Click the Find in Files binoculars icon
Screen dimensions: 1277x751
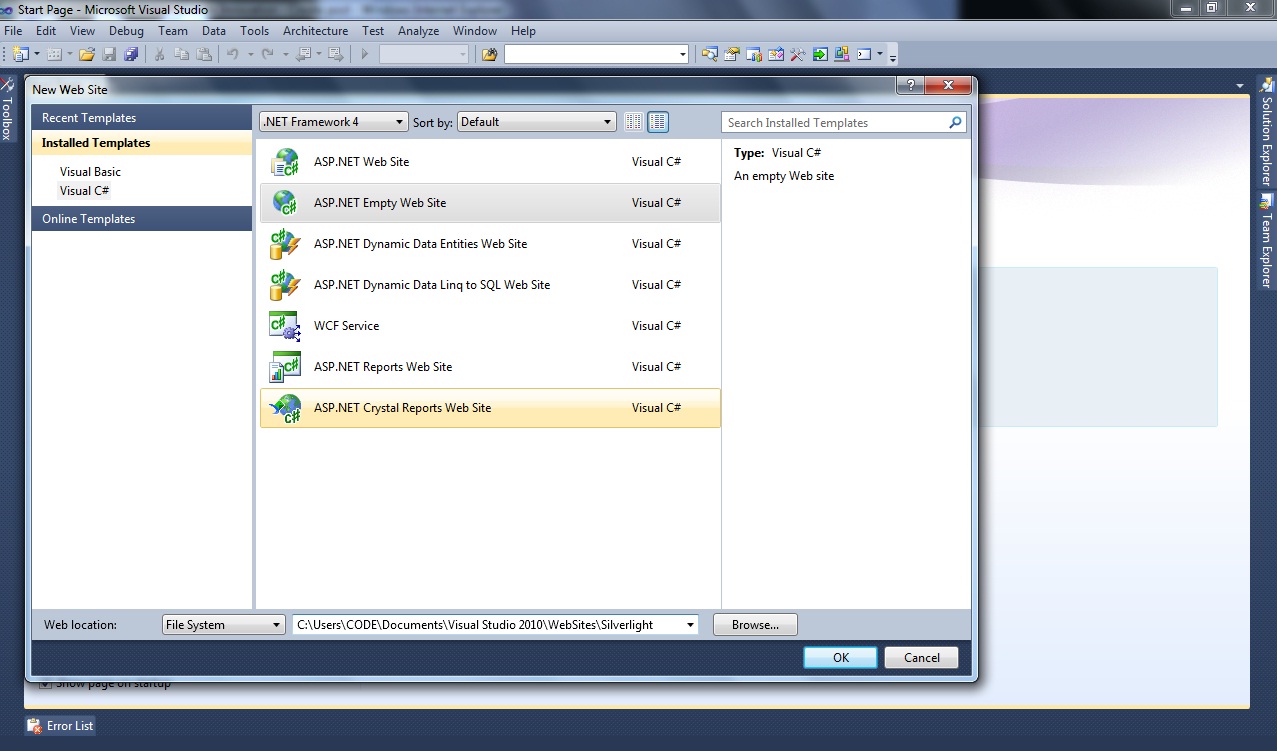point(490,54)
